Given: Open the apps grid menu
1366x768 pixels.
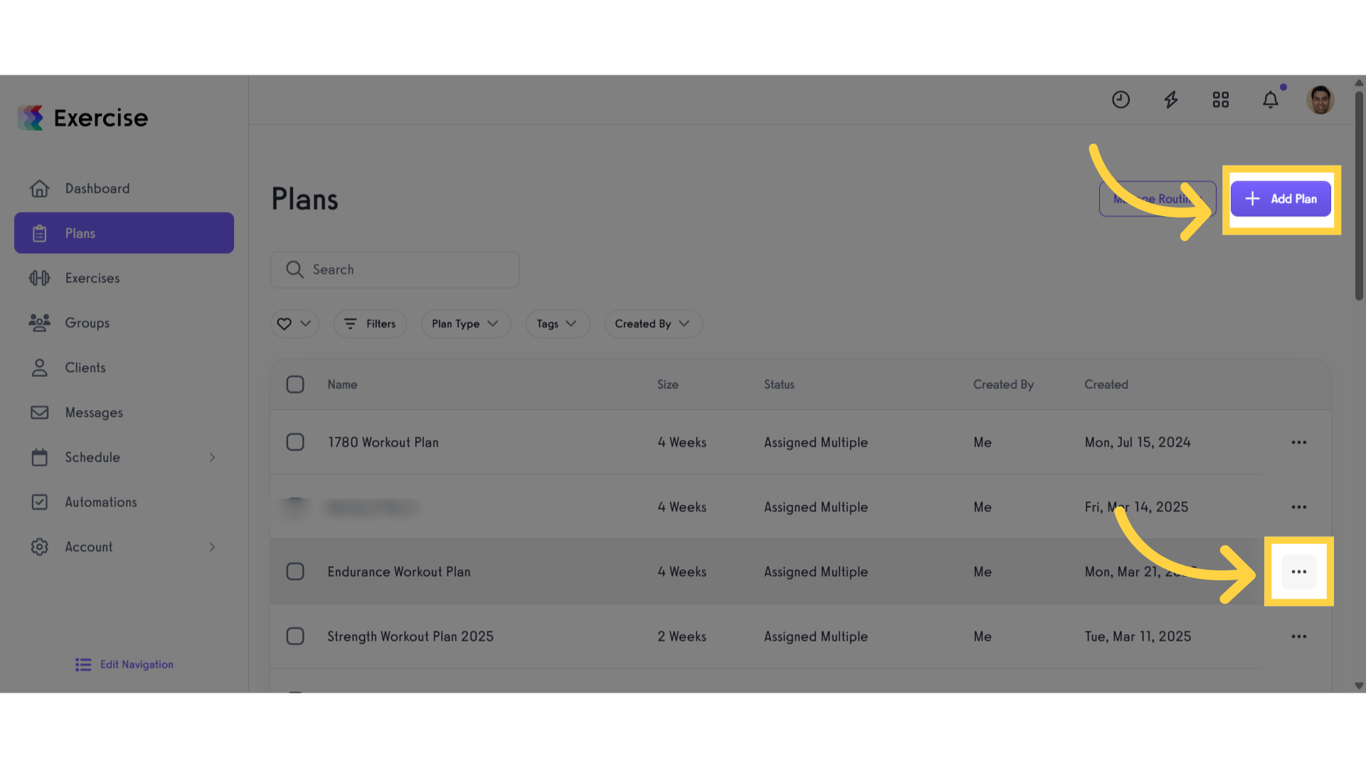Looking at the screenshot, I should 1220,99.
